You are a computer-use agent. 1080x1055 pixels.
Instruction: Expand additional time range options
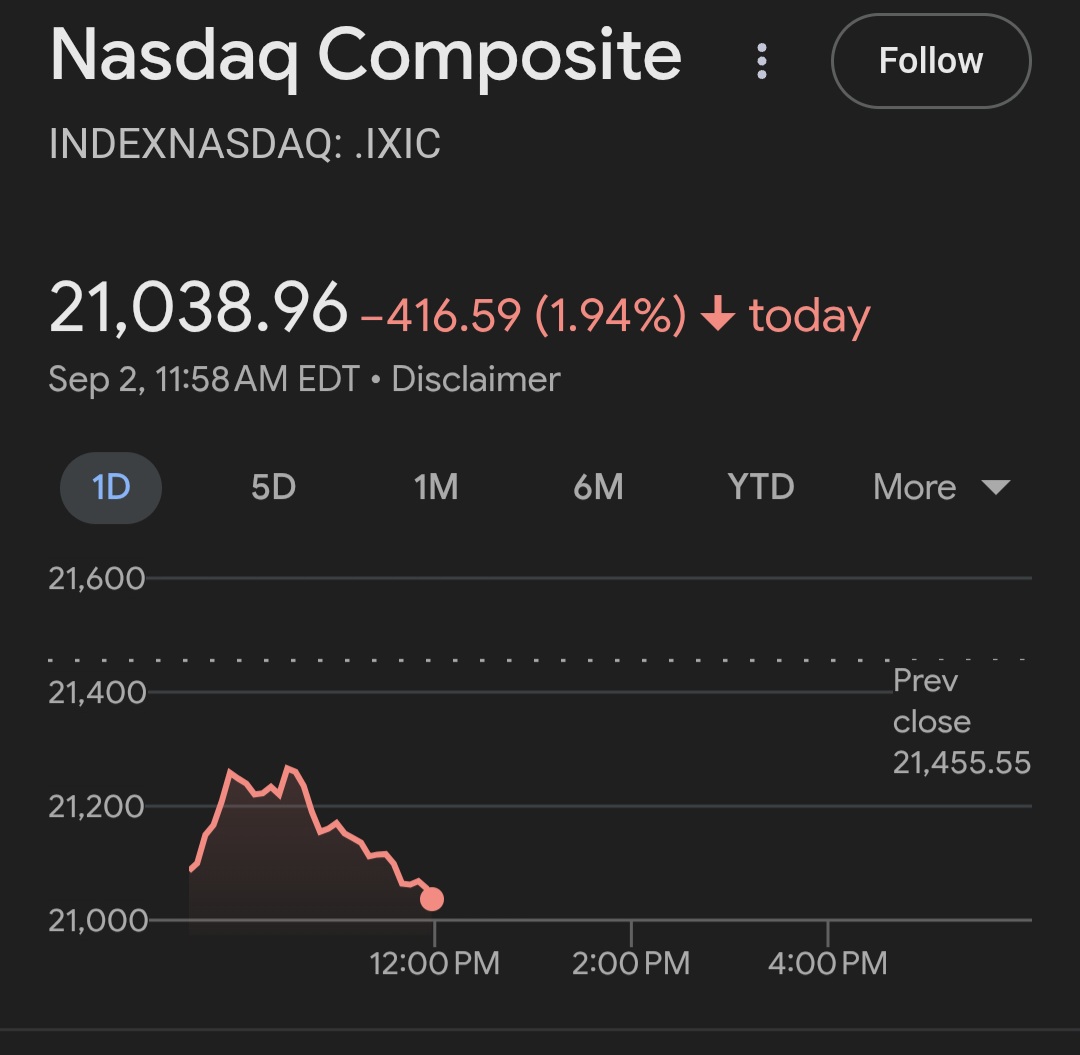[940, 488]
